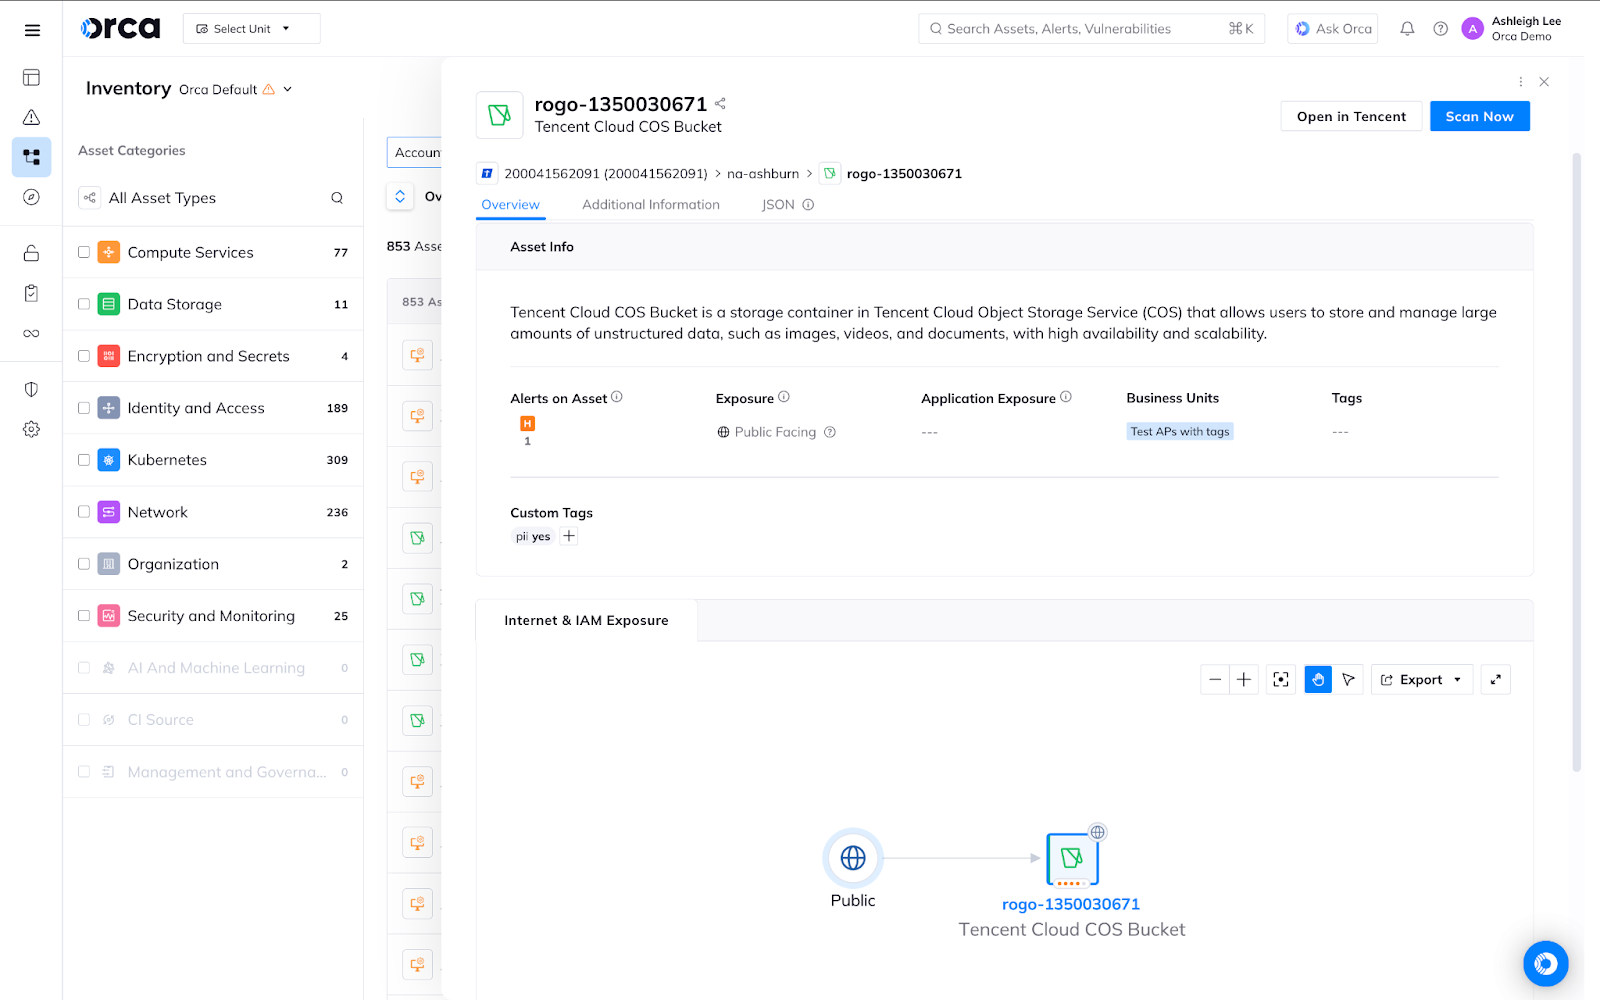
Task: Click the notifications bell icon
Action: tap(1407, 29)
